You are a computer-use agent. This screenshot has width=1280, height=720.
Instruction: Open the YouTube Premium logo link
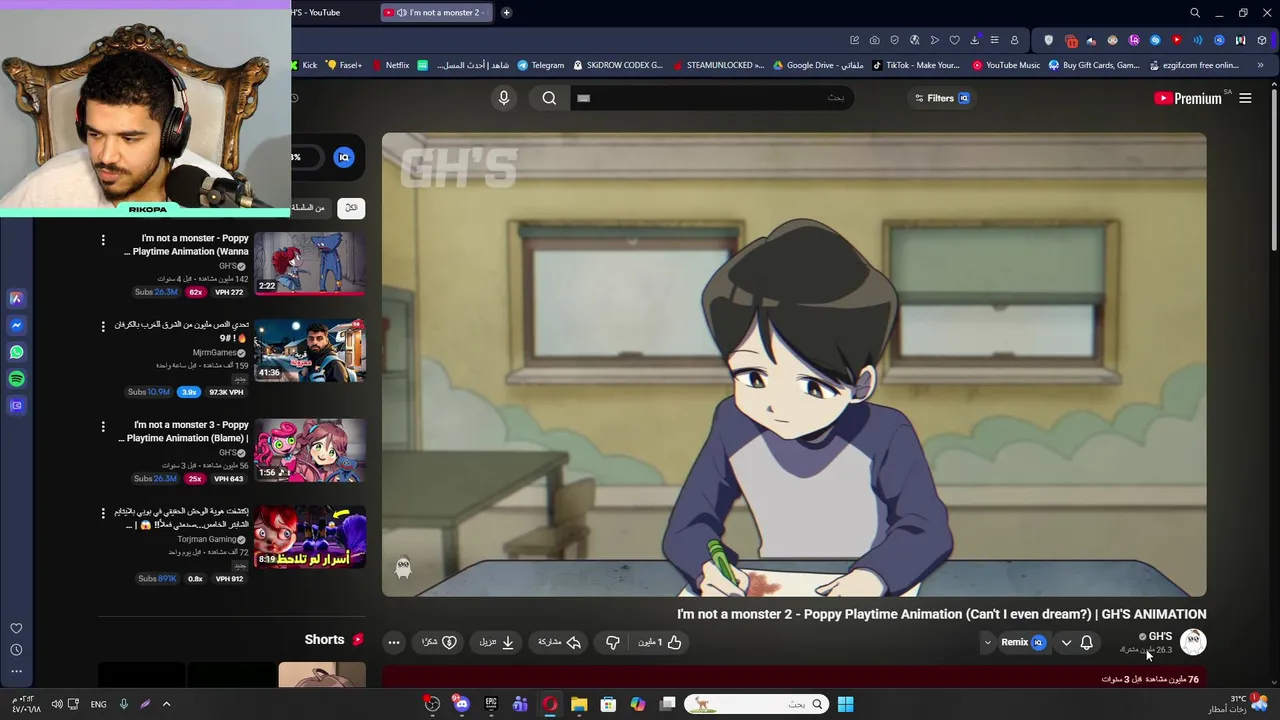pos(1188,98)
